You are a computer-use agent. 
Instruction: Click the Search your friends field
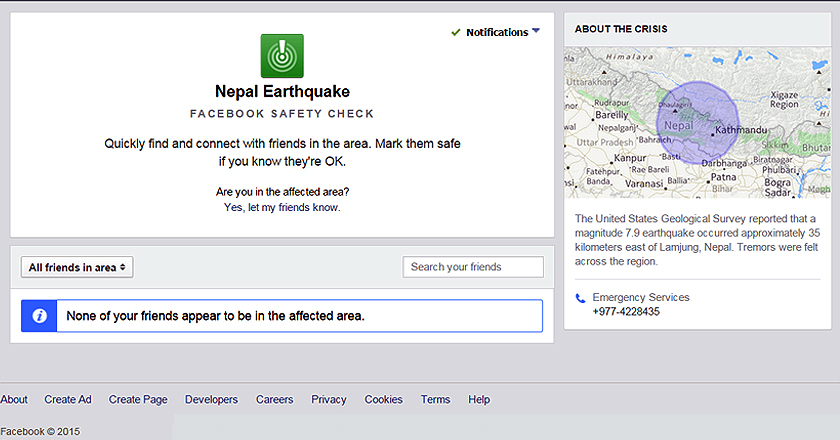[473, 267]
